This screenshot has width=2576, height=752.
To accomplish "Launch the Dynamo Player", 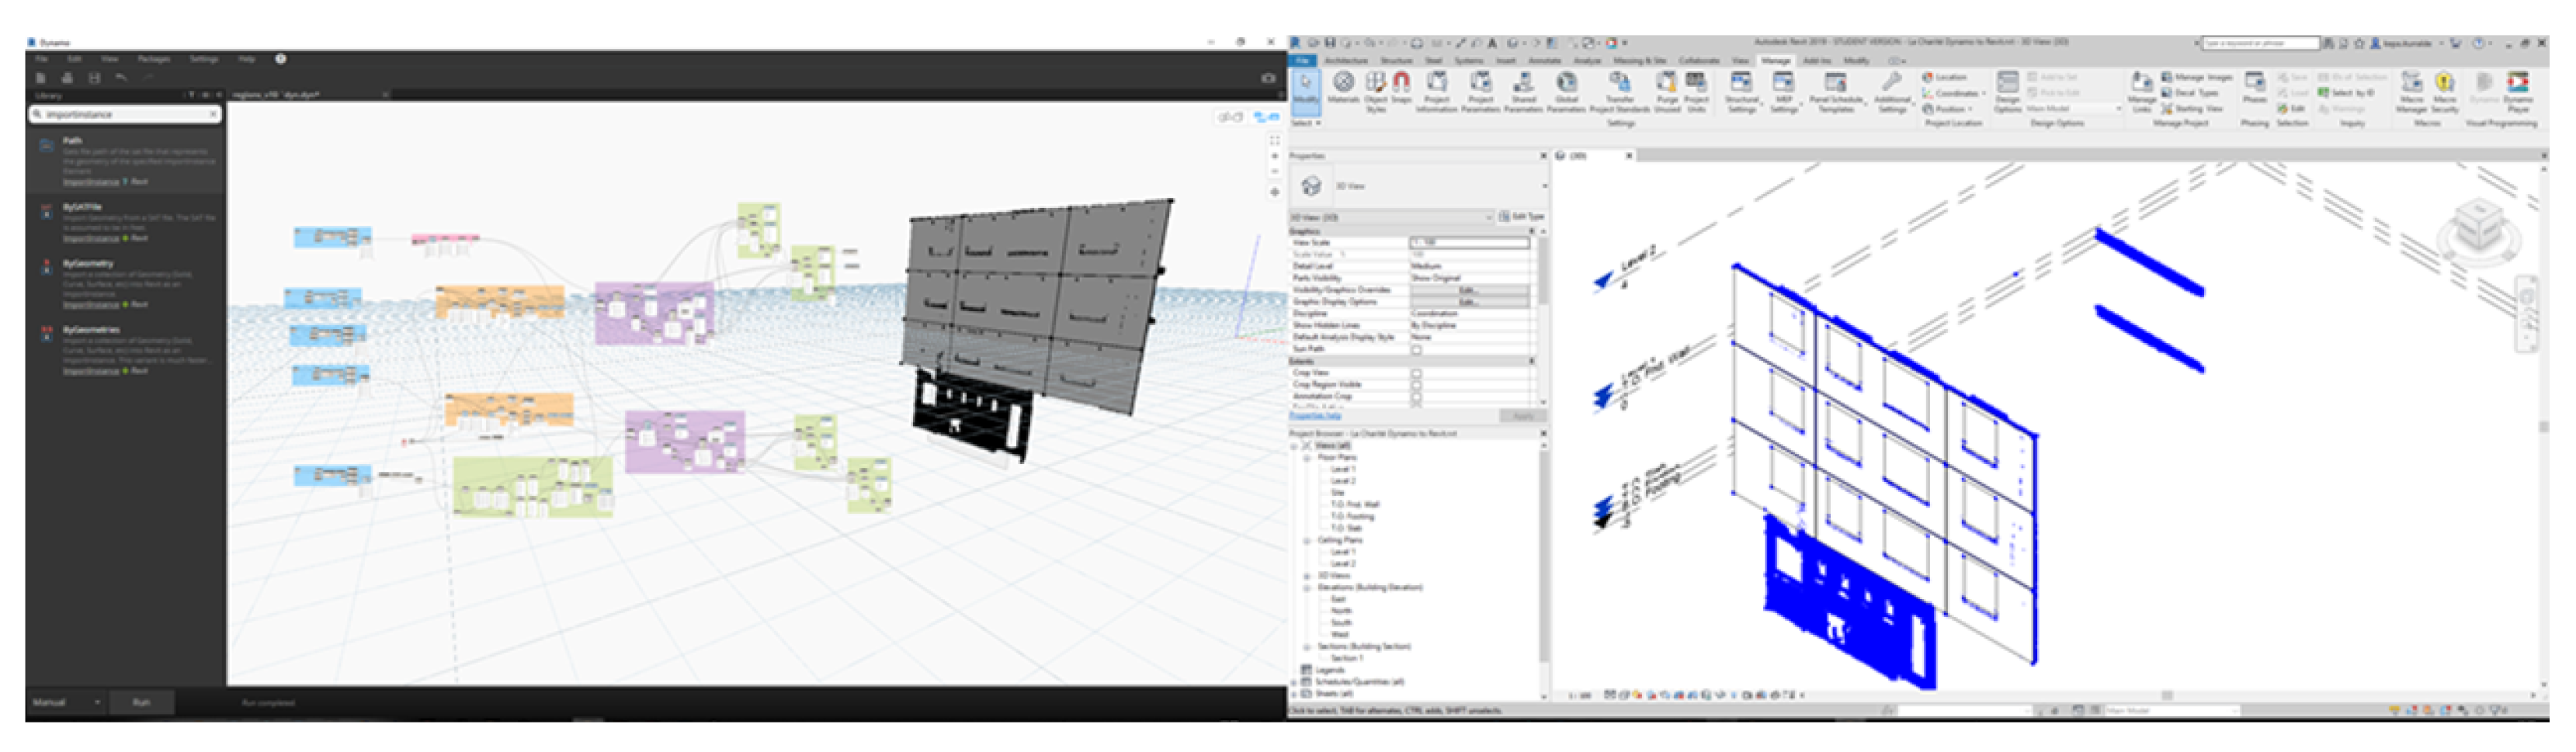I will coord(2517,88).
